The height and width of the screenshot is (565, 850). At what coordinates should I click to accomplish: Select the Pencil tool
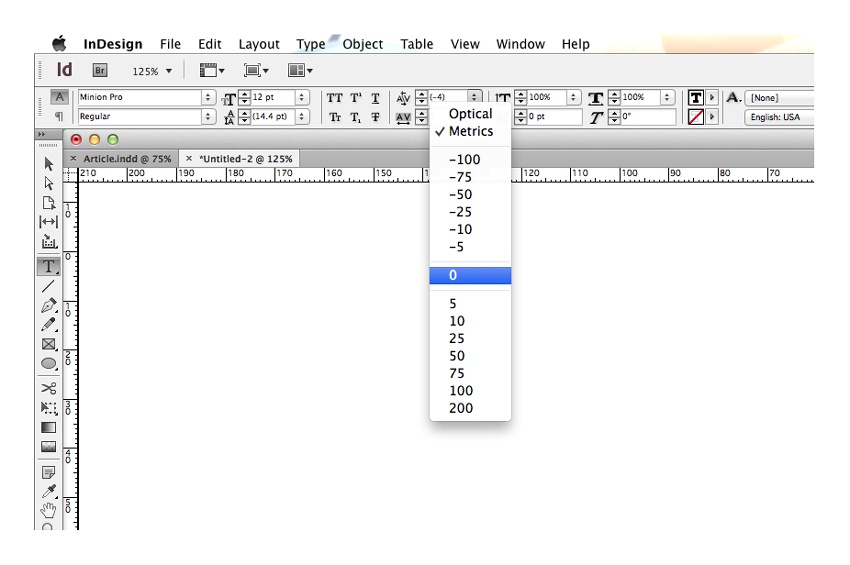49,324
